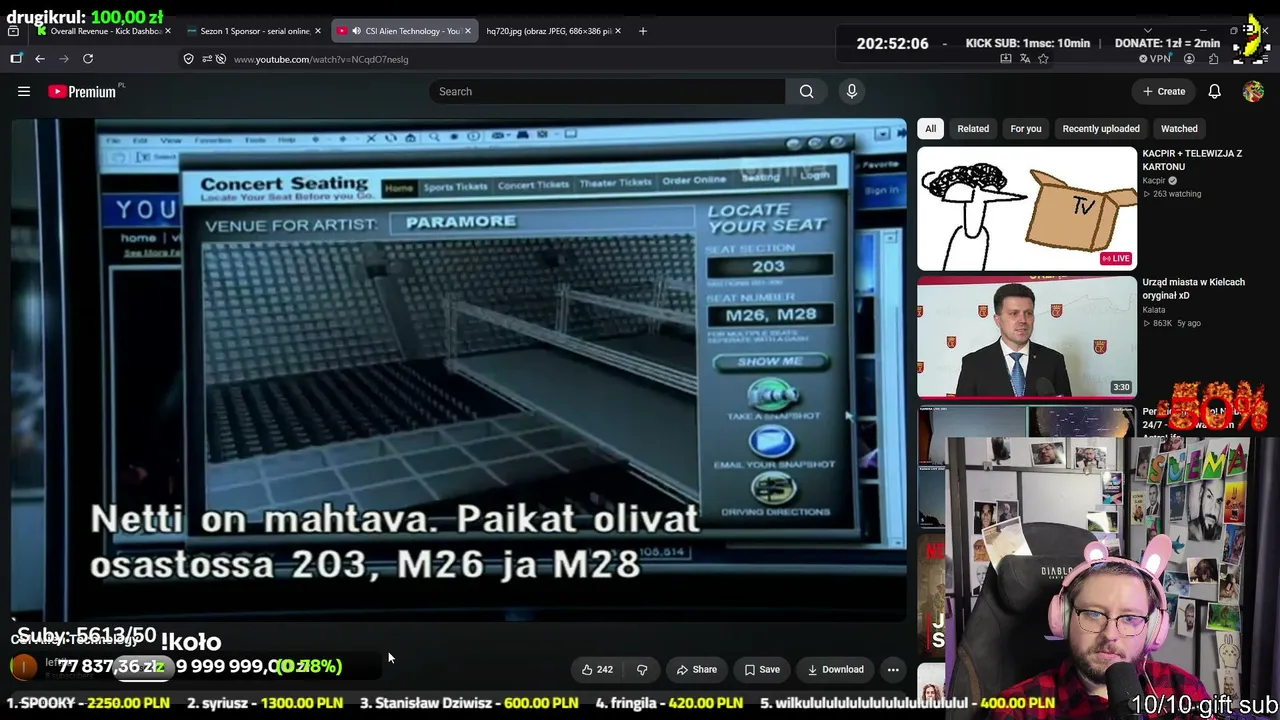This screenshot has width=1280, height=720.
Task: Open the YouTube account avatar menu
Action: click(1253, 91)
